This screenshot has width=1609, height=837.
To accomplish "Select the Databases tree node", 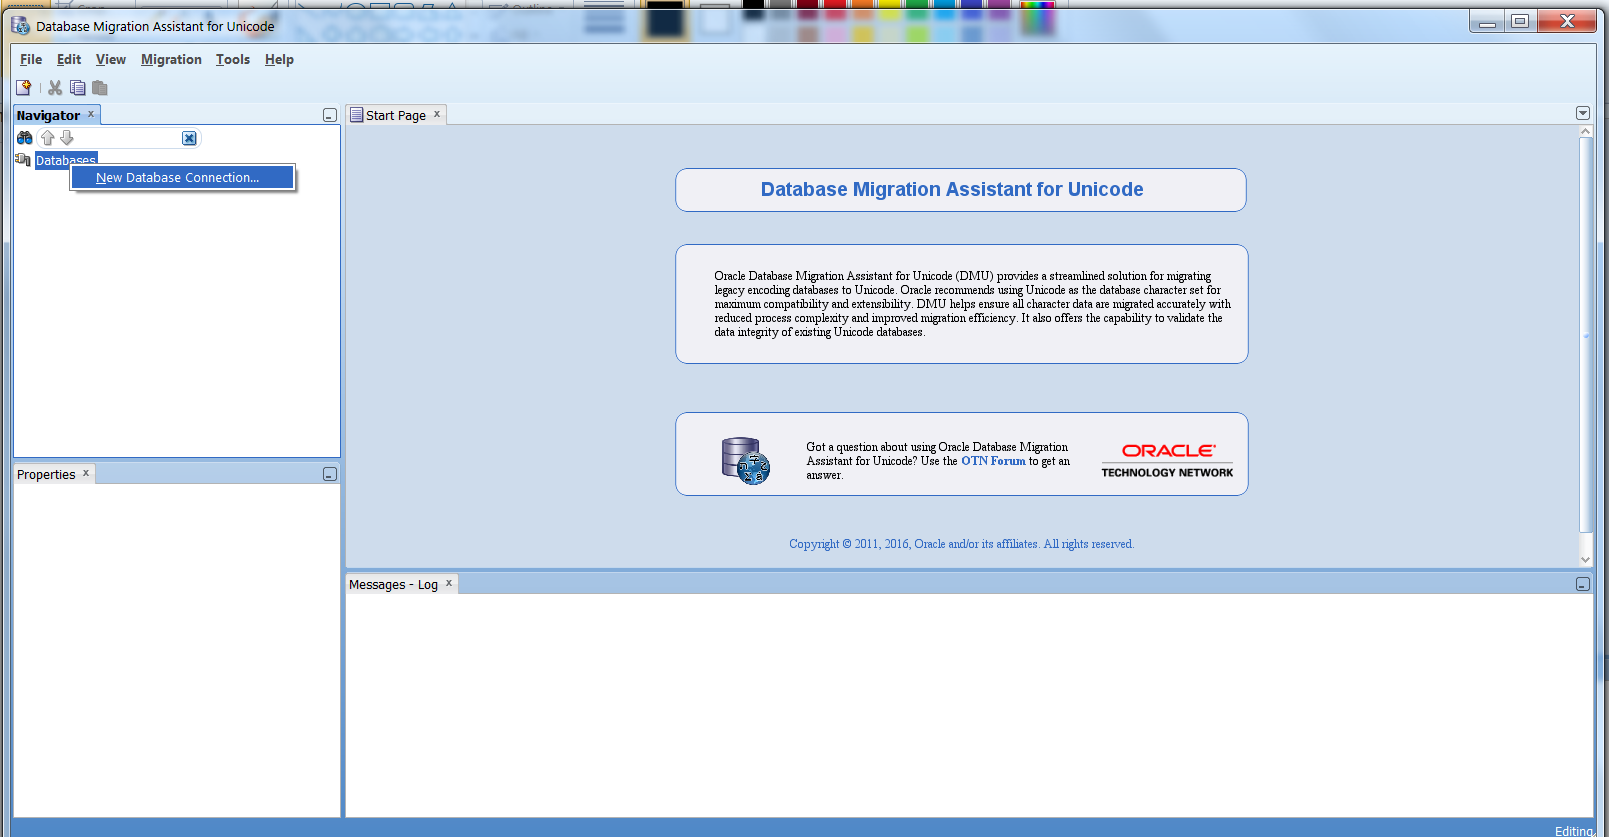I will coord(66,160).
